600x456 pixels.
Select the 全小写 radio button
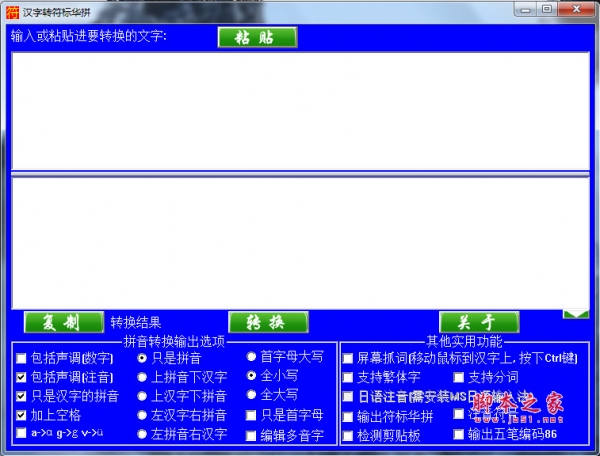click(x=251, y=376)
